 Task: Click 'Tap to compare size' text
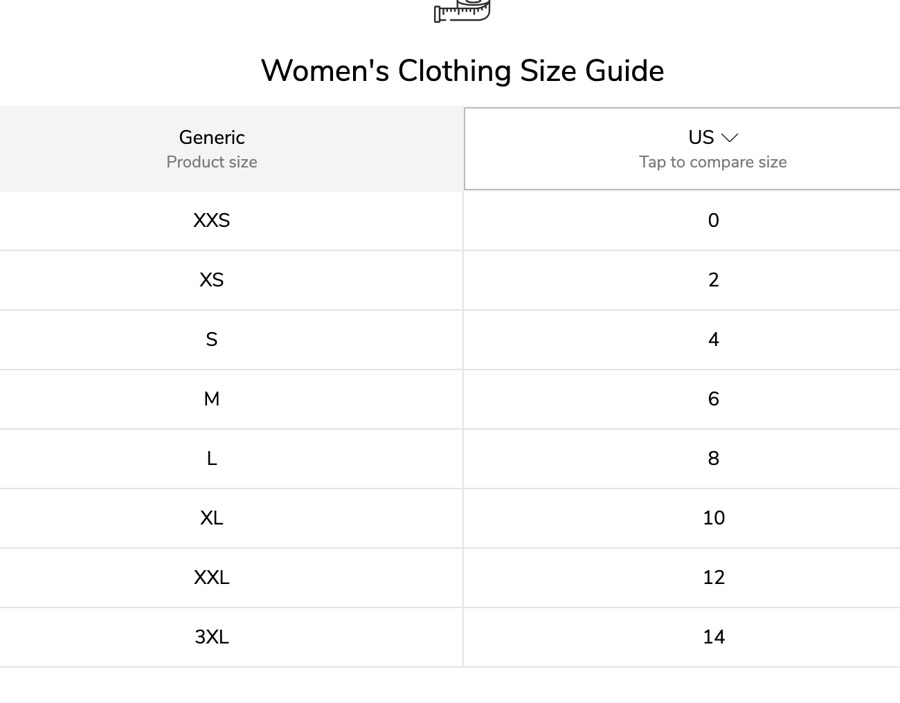pos(713,162)
